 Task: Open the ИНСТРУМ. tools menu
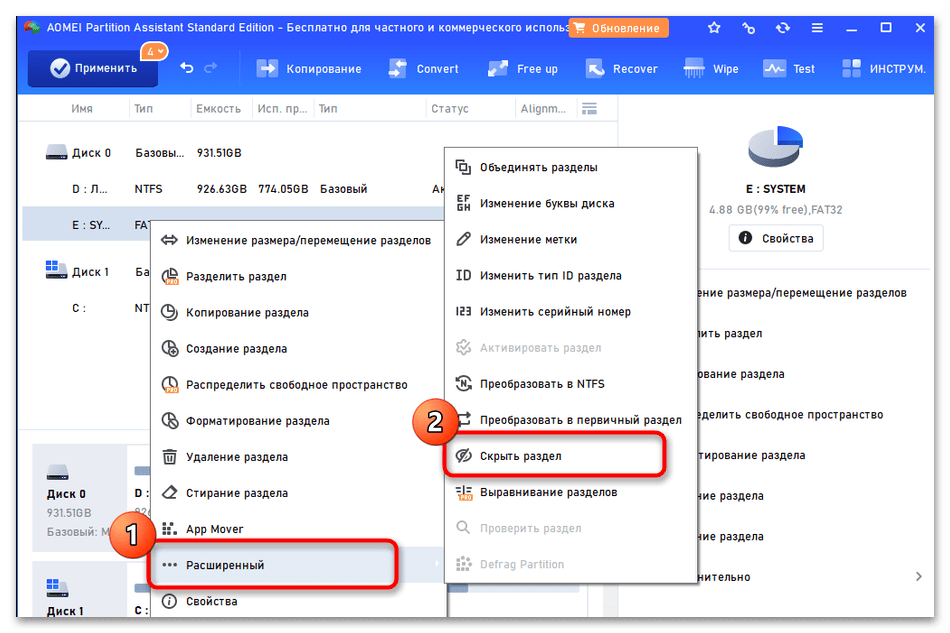tap(884, 69)
